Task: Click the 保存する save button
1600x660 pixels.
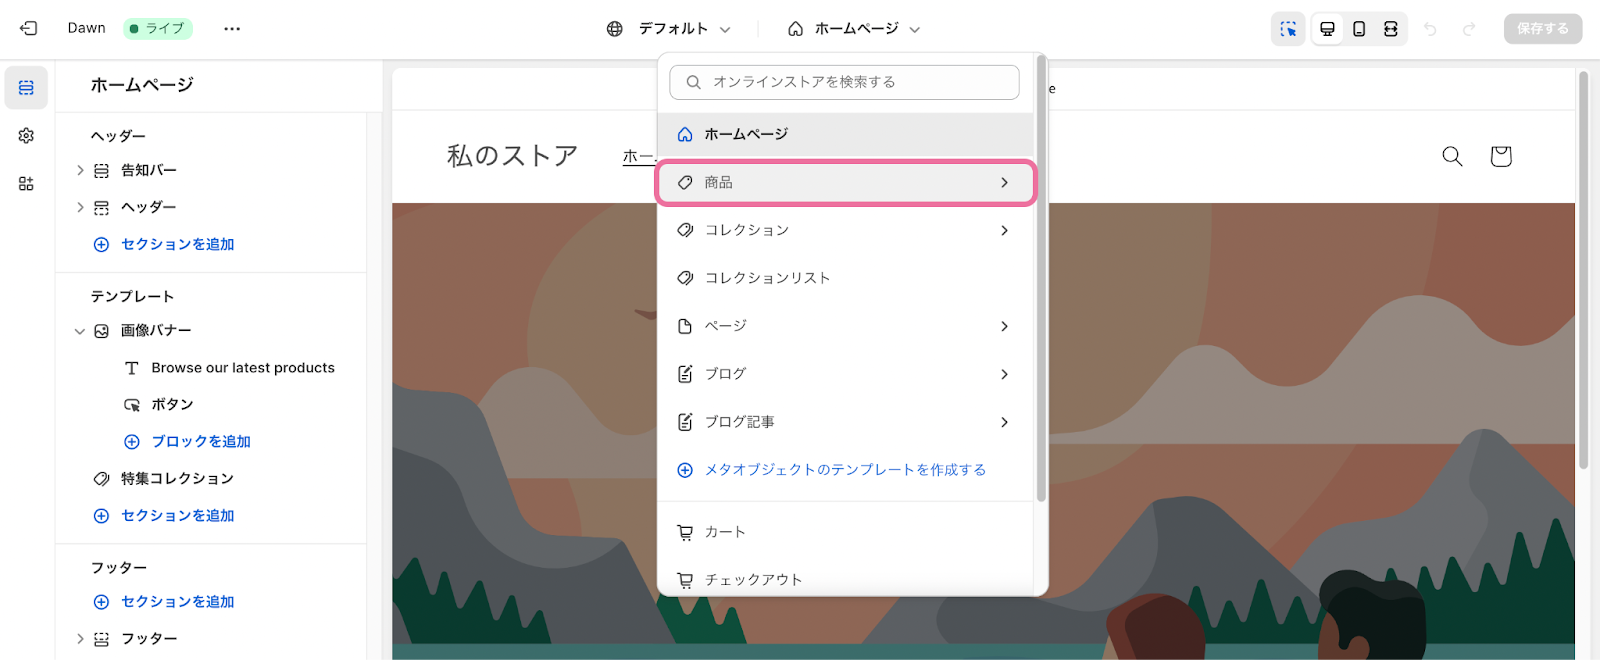Action: (1542, 29)
